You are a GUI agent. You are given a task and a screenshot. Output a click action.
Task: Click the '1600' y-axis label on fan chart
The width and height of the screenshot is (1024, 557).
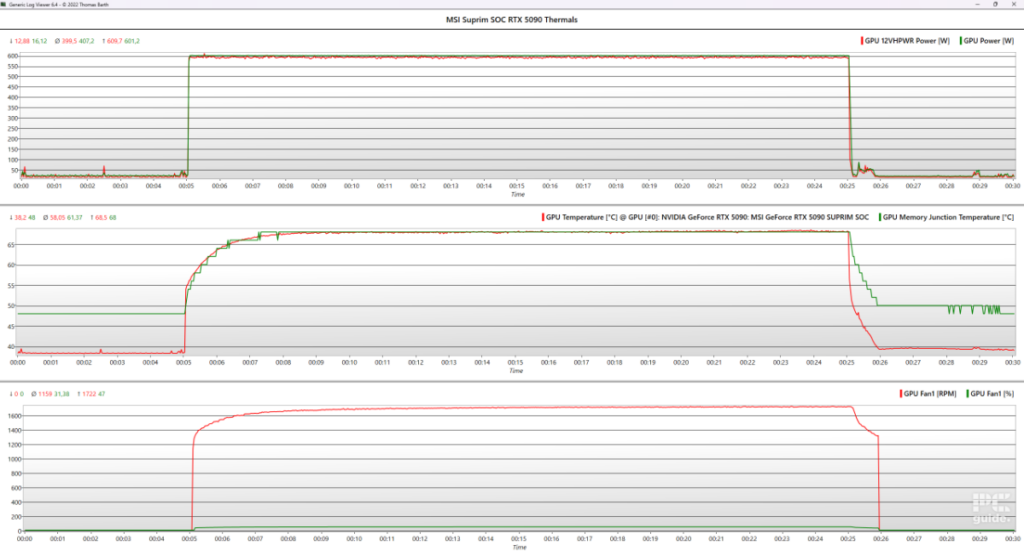14,416
